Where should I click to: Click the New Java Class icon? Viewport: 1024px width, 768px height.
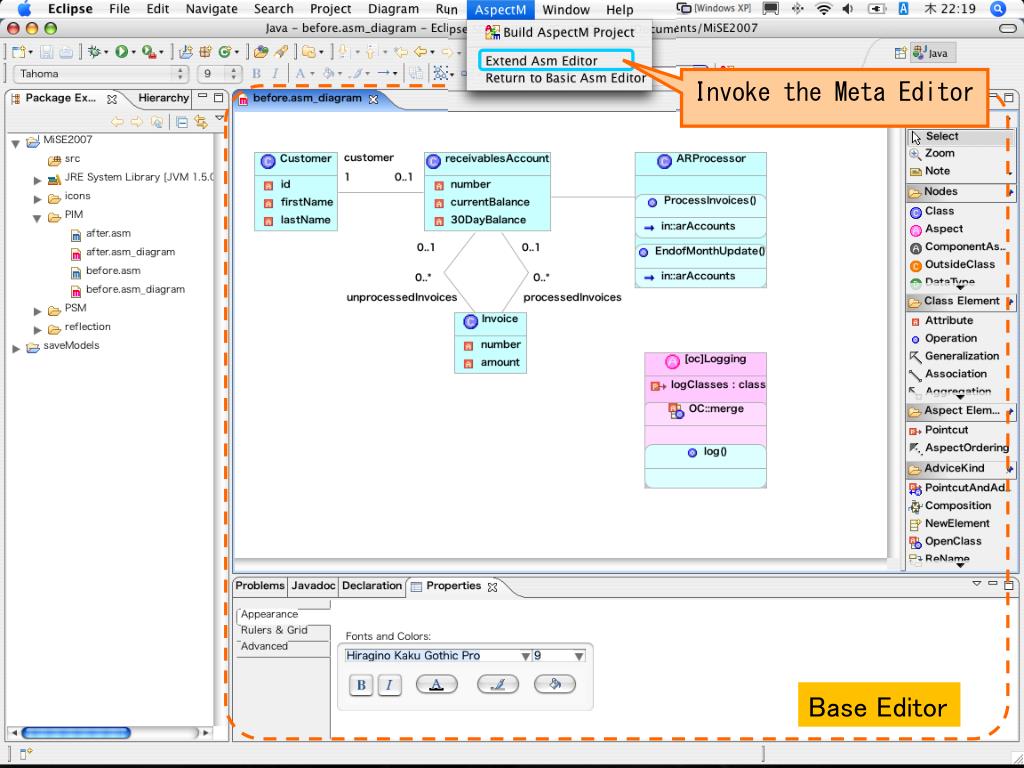[x=225, y=52]
